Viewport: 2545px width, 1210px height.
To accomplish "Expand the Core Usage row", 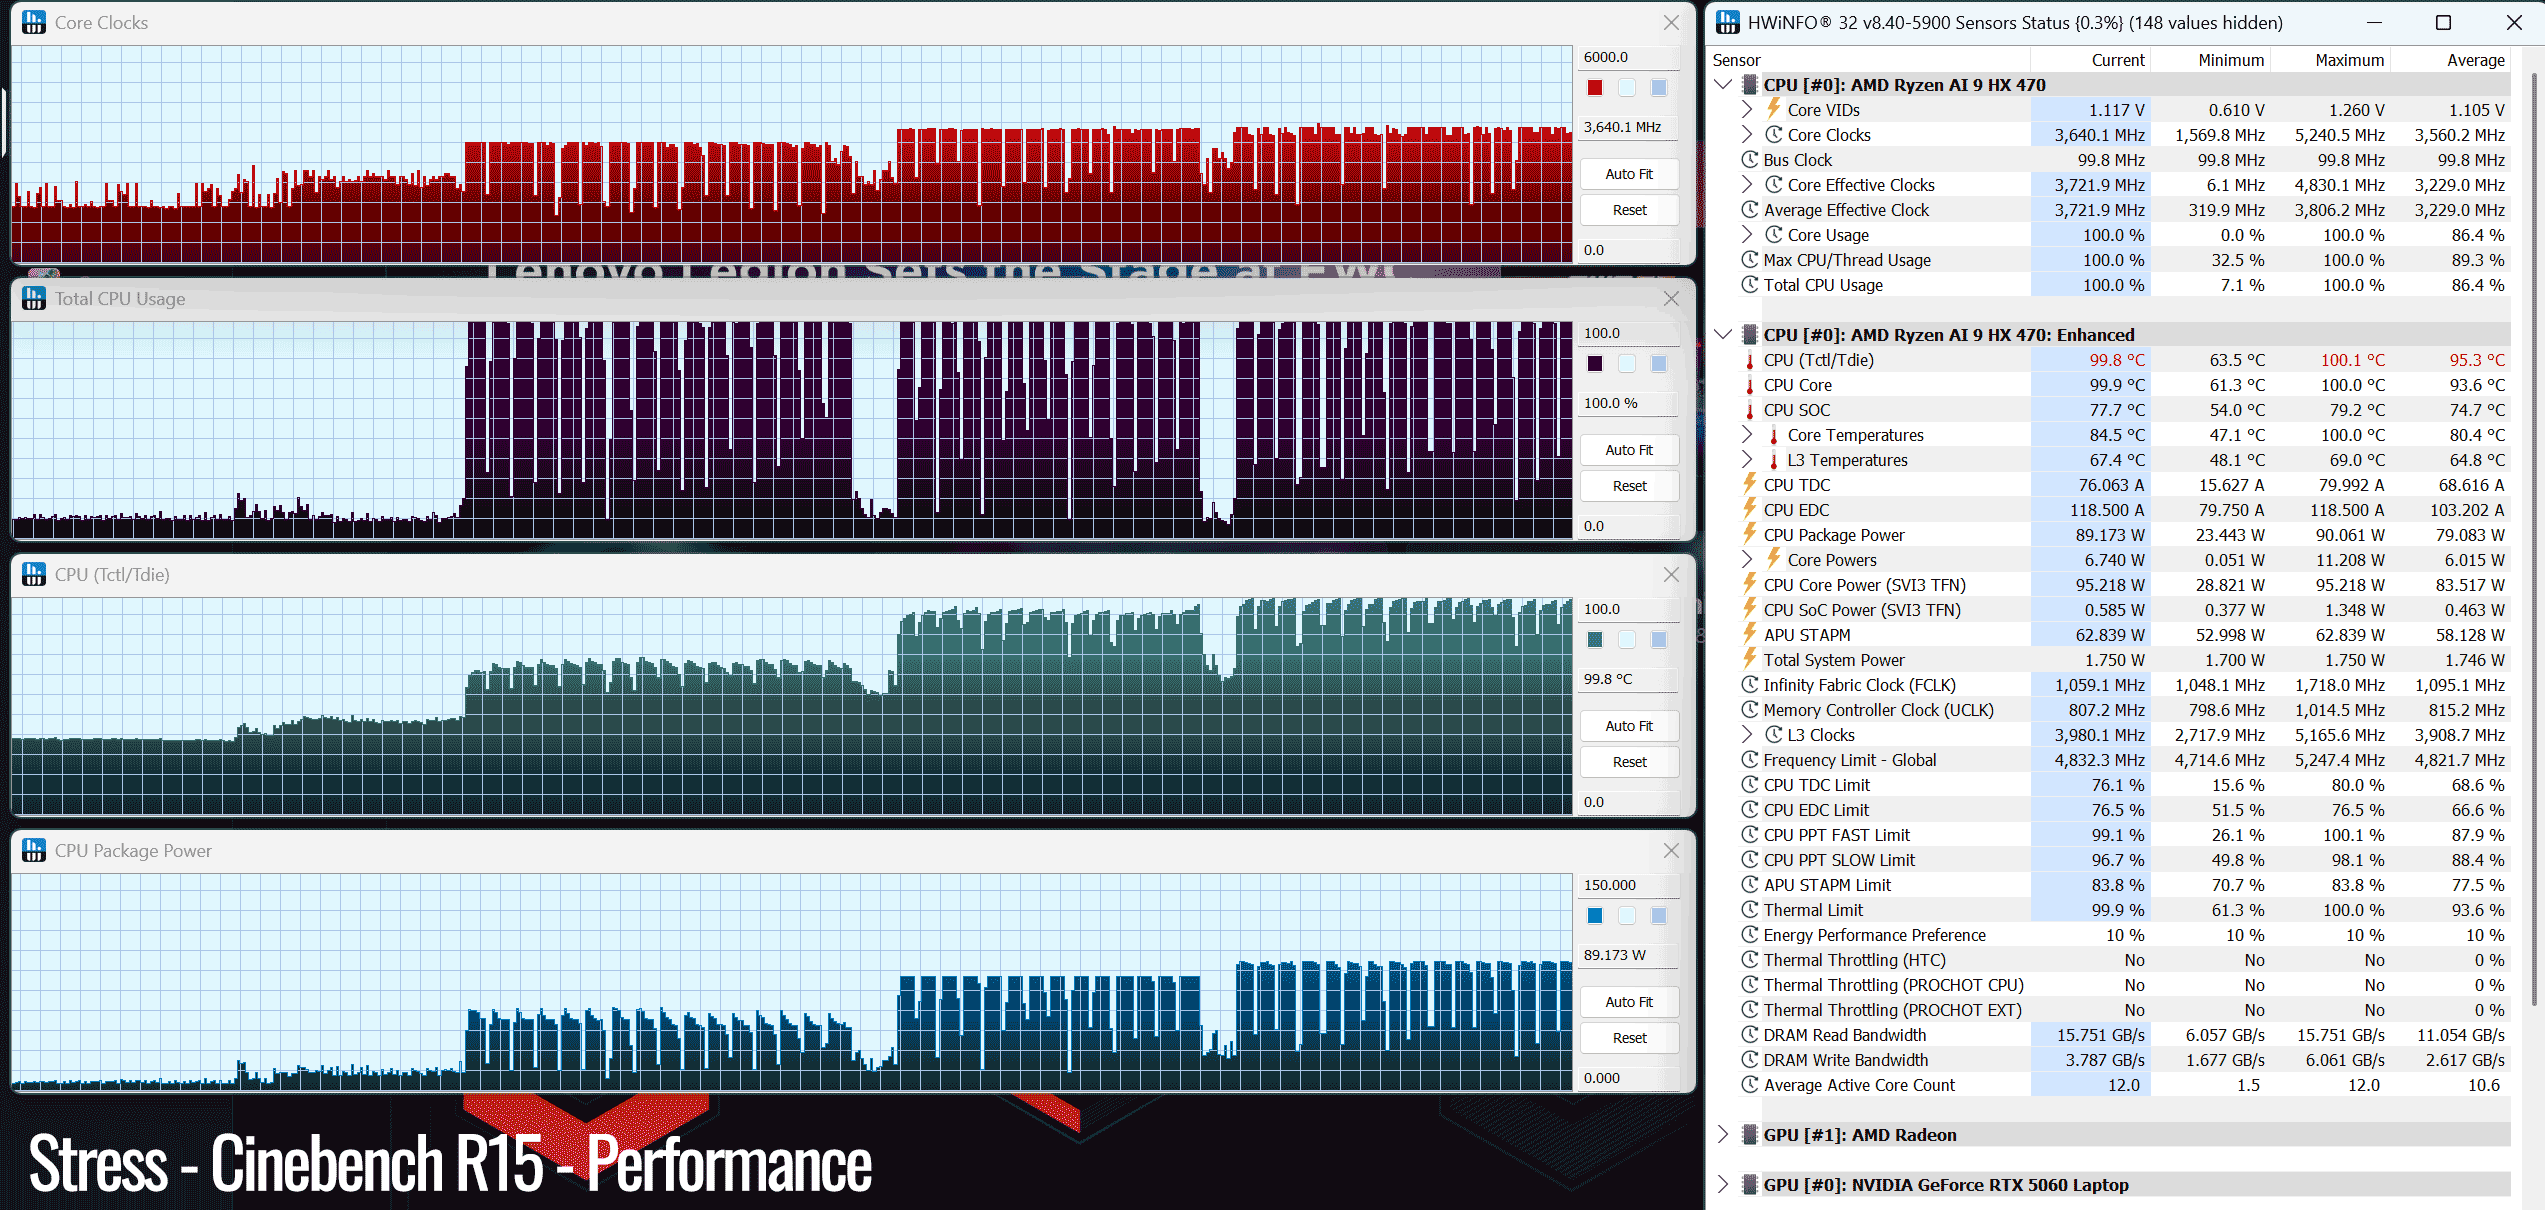I will 1747,235.
